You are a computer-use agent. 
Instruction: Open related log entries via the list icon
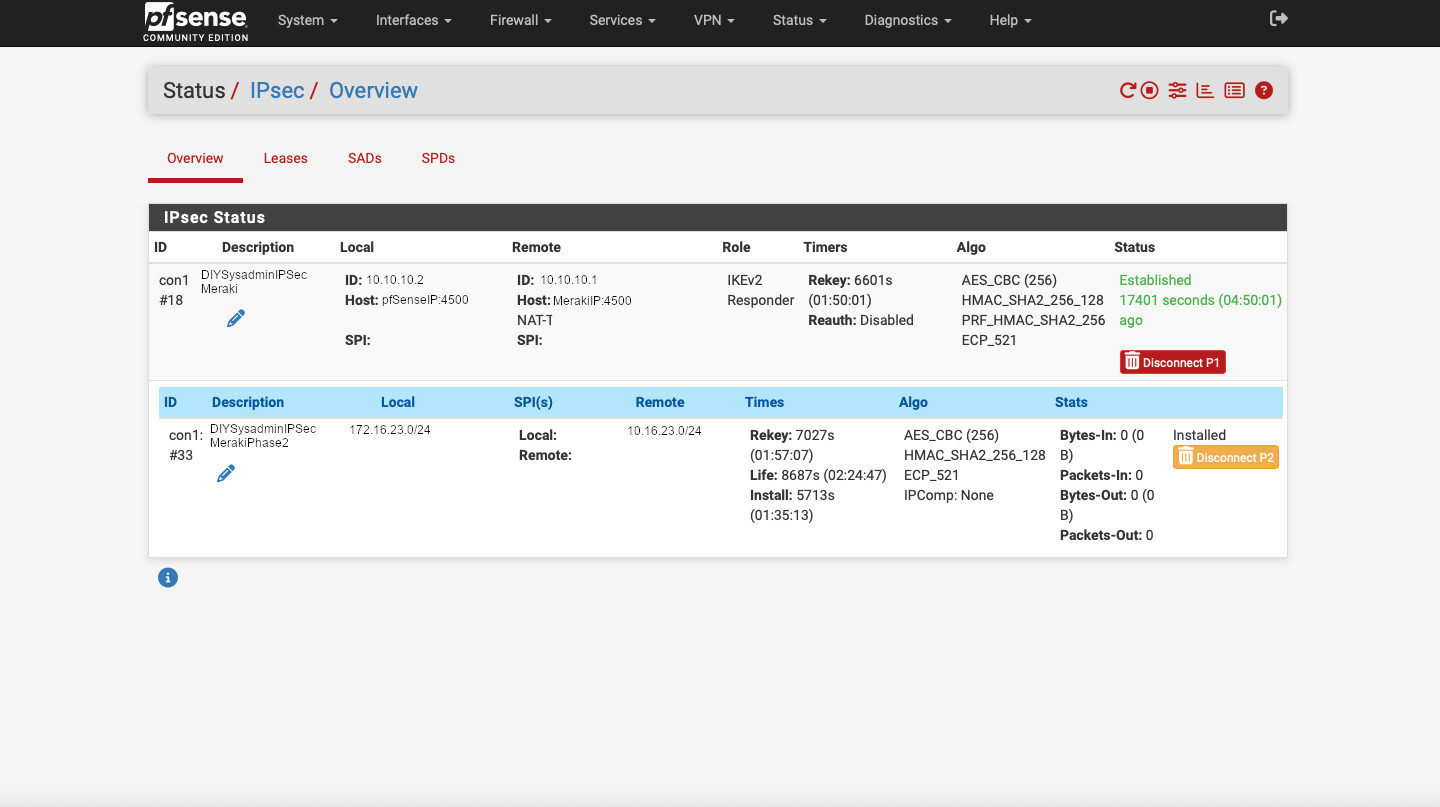point(1234,91)
